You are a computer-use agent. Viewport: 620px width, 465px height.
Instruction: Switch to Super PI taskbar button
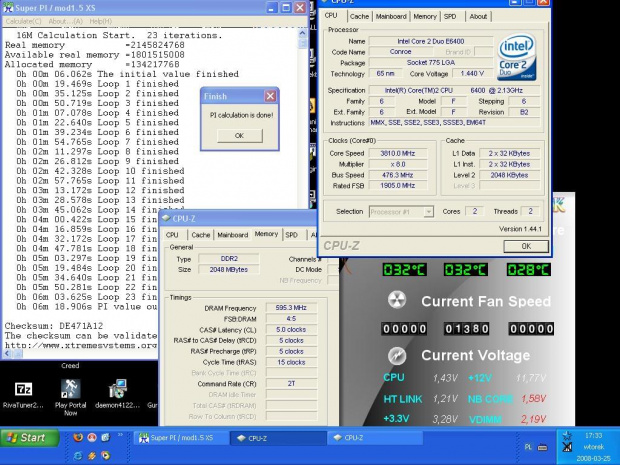click(181, 438)
